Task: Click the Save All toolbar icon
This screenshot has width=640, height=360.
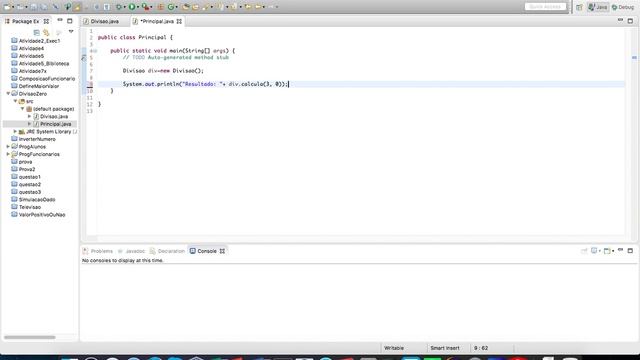Action: 44,7
